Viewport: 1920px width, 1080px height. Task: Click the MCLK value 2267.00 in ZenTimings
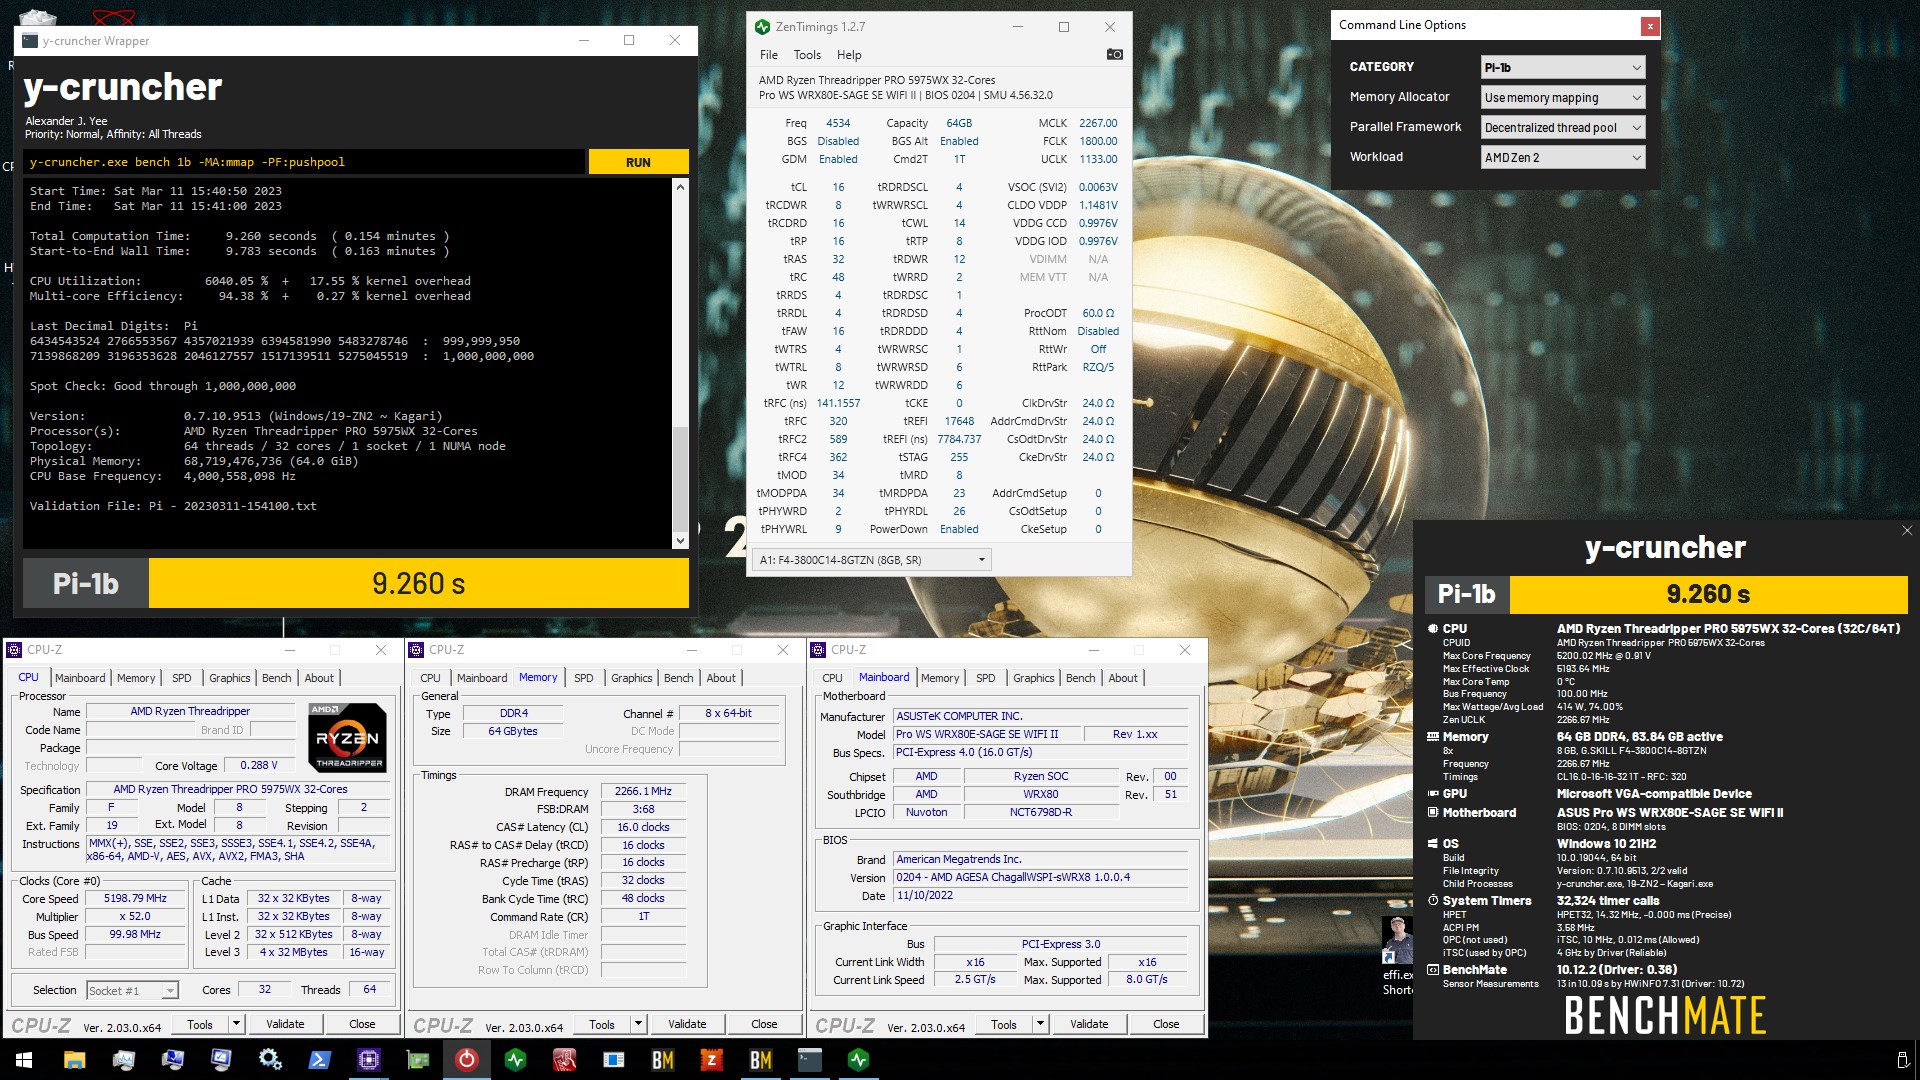[1098, 123]
